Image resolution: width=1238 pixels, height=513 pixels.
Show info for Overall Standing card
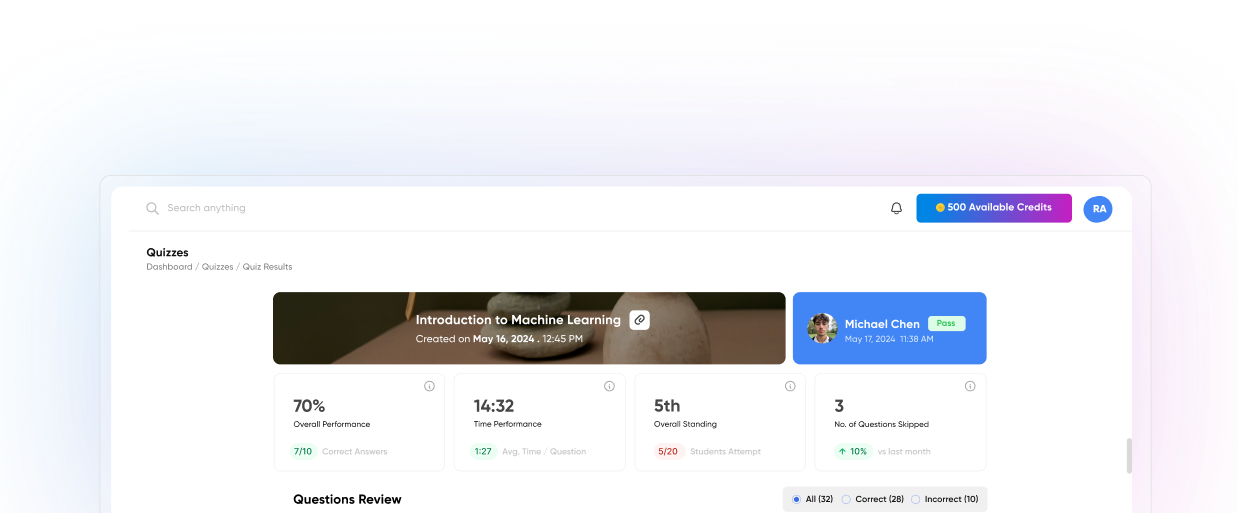pyautogui.click(x=790, y=386)
